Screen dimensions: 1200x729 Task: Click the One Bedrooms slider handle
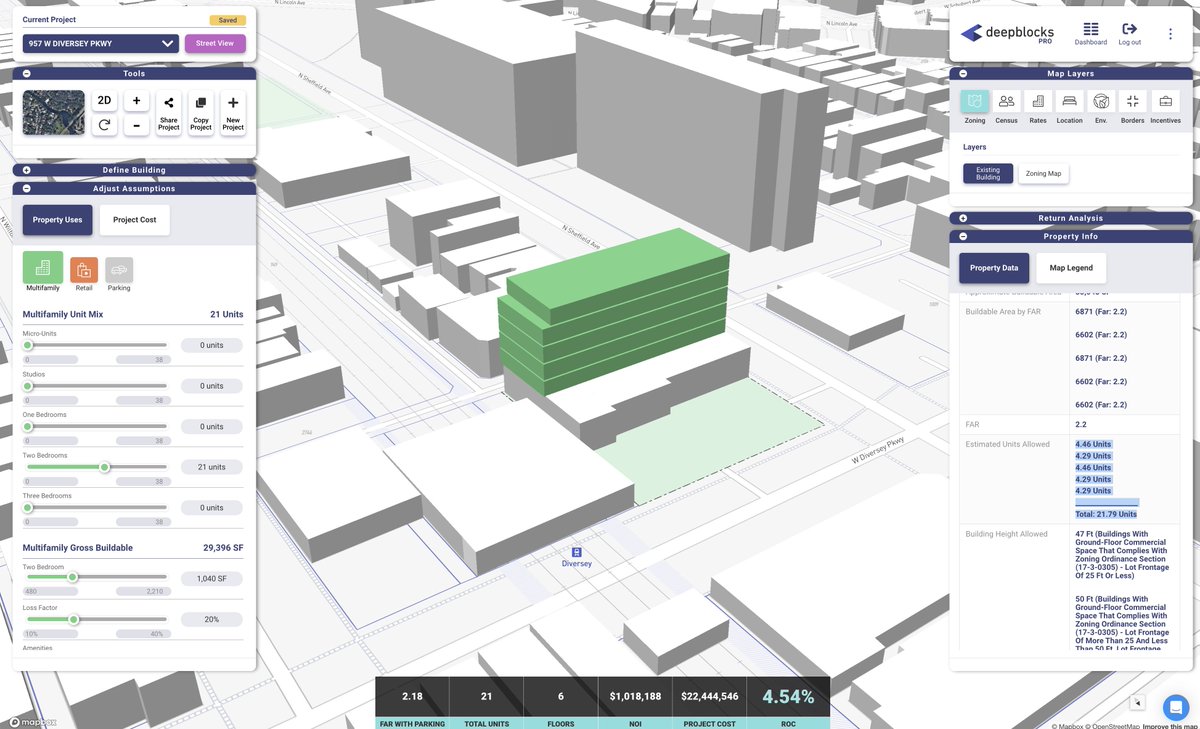point(28,426)
